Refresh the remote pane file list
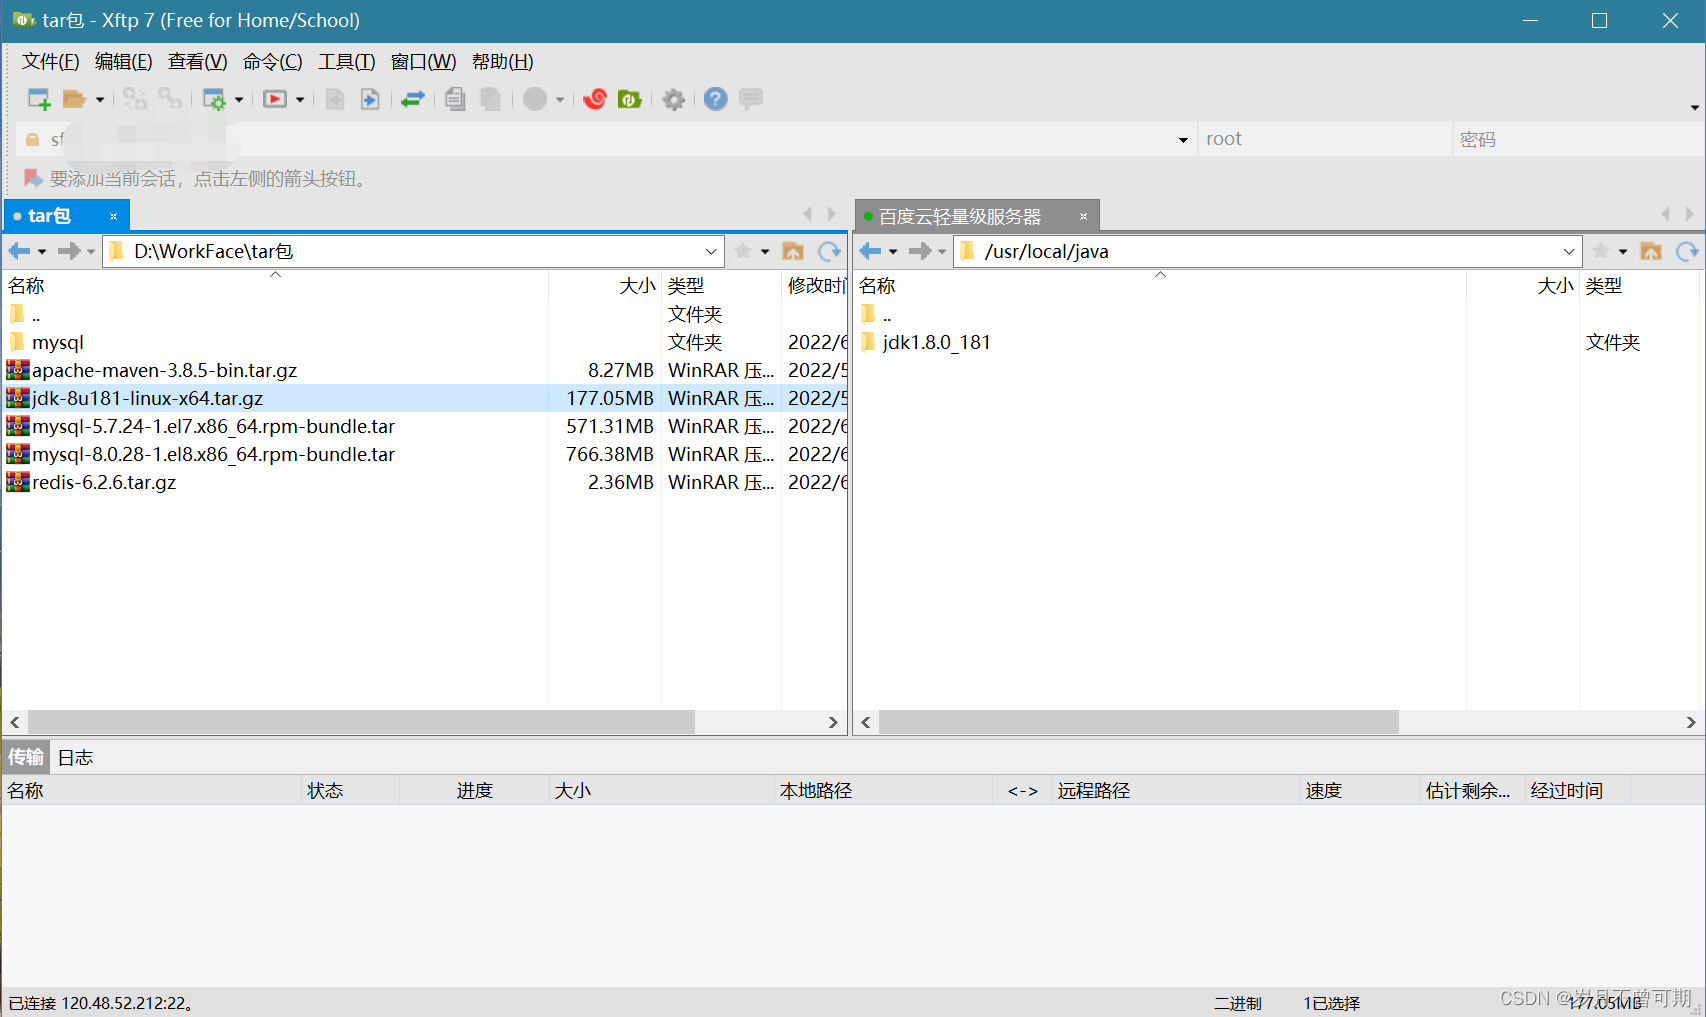This screenshot has height=1017, width=1706. pyautogui.click(x=1687, y=251)
